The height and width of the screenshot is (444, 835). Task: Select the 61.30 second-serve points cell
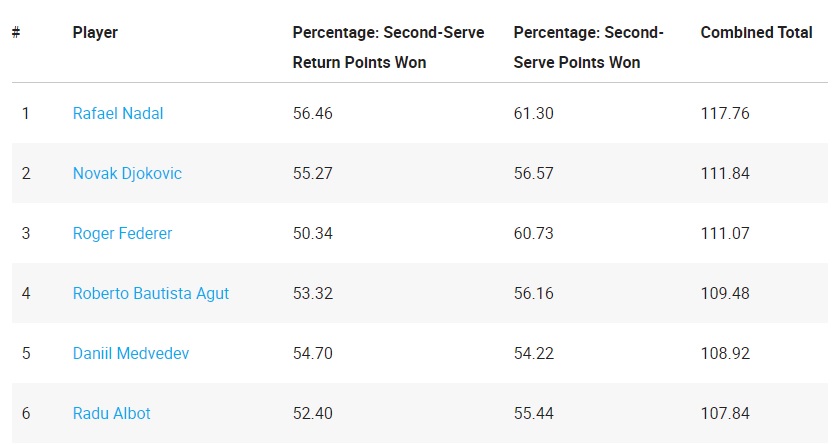[533, 113]
